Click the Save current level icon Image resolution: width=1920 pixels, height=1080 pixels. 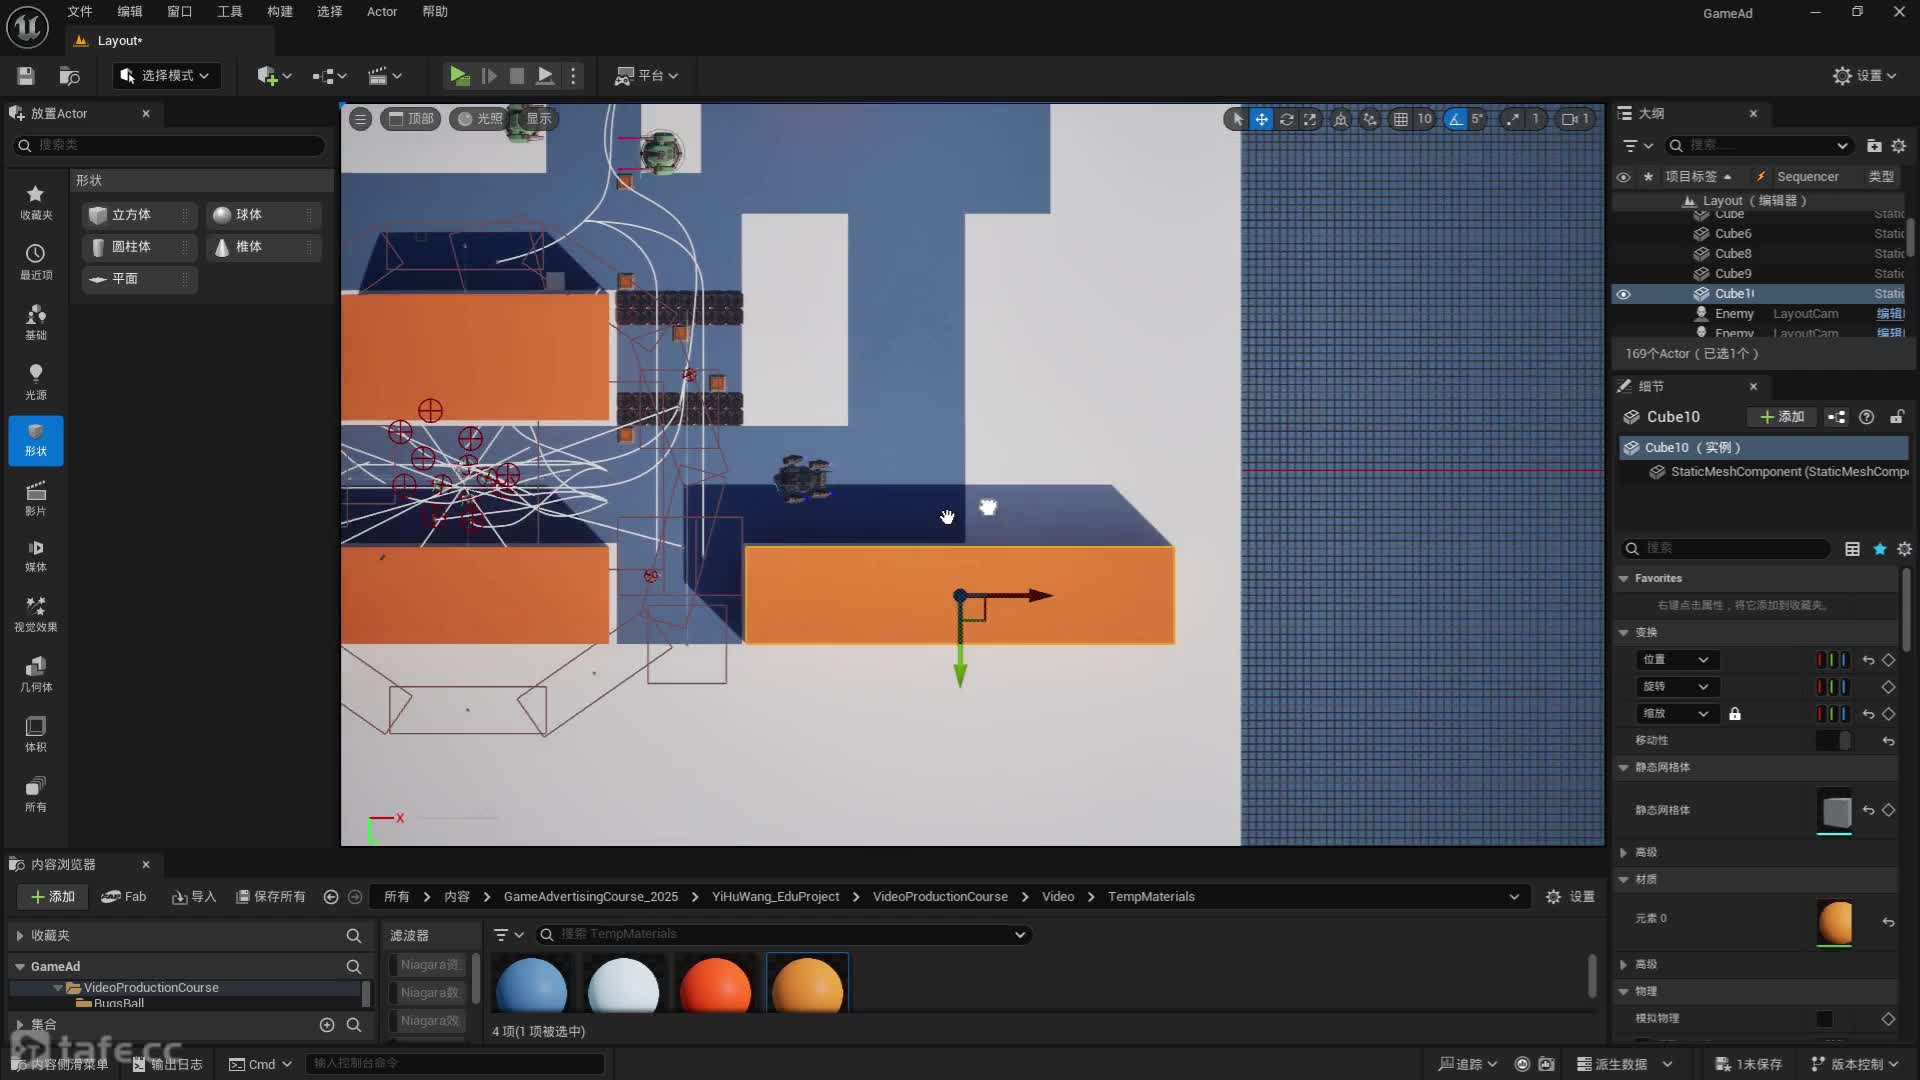pyautogui.click(x=26, y=75)
